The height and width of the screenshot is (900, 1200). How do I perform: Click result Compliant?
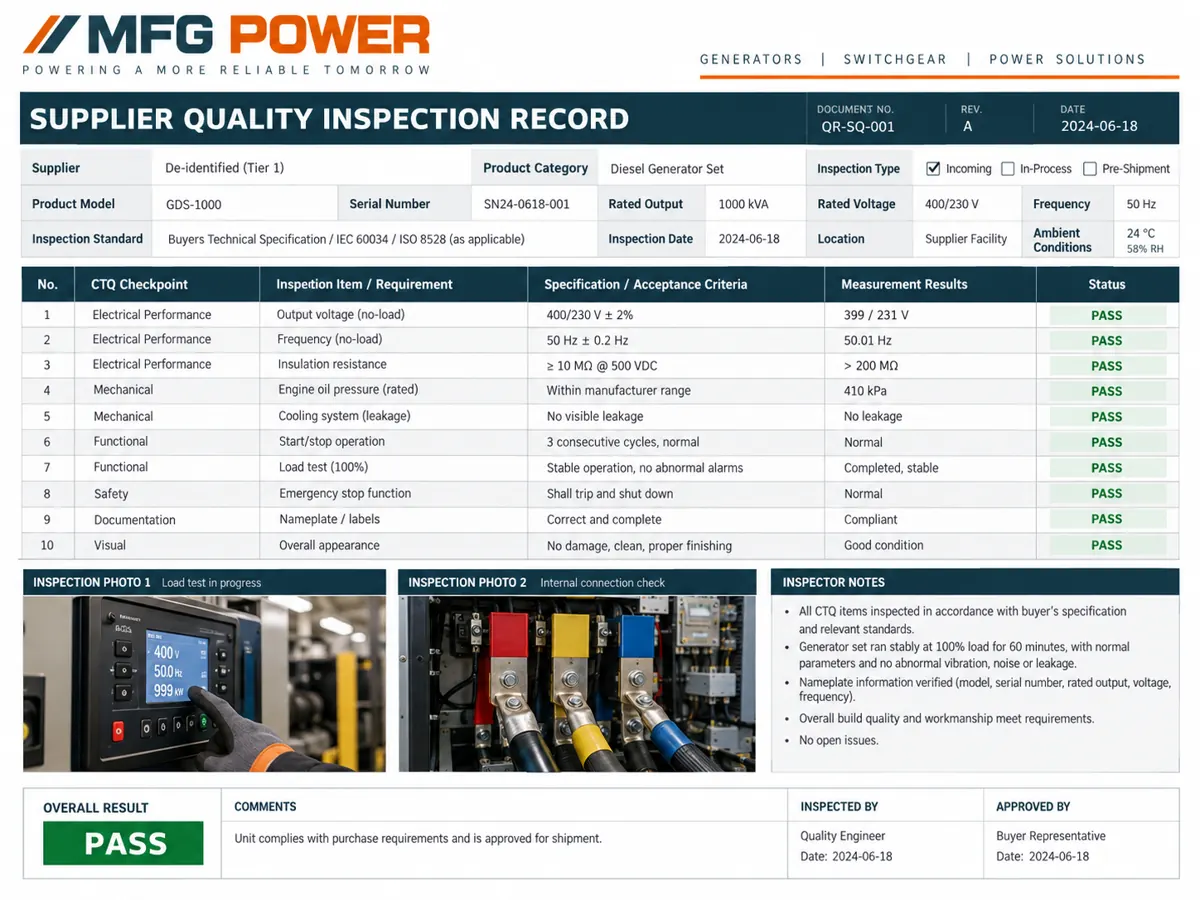(x=871, y=520)
